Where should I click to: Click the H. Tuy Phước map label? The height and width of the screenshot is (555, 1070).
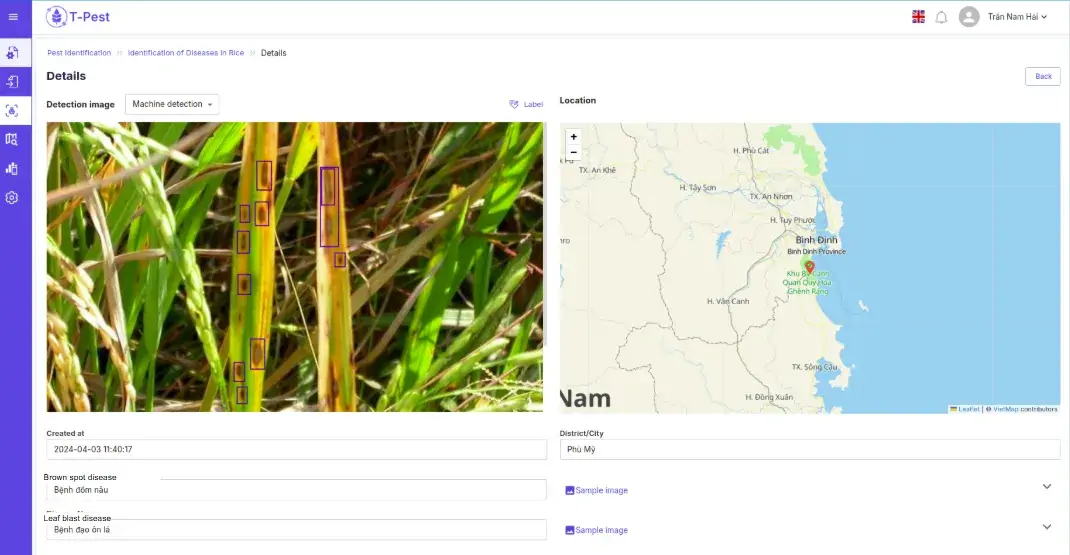click(792, 220)
